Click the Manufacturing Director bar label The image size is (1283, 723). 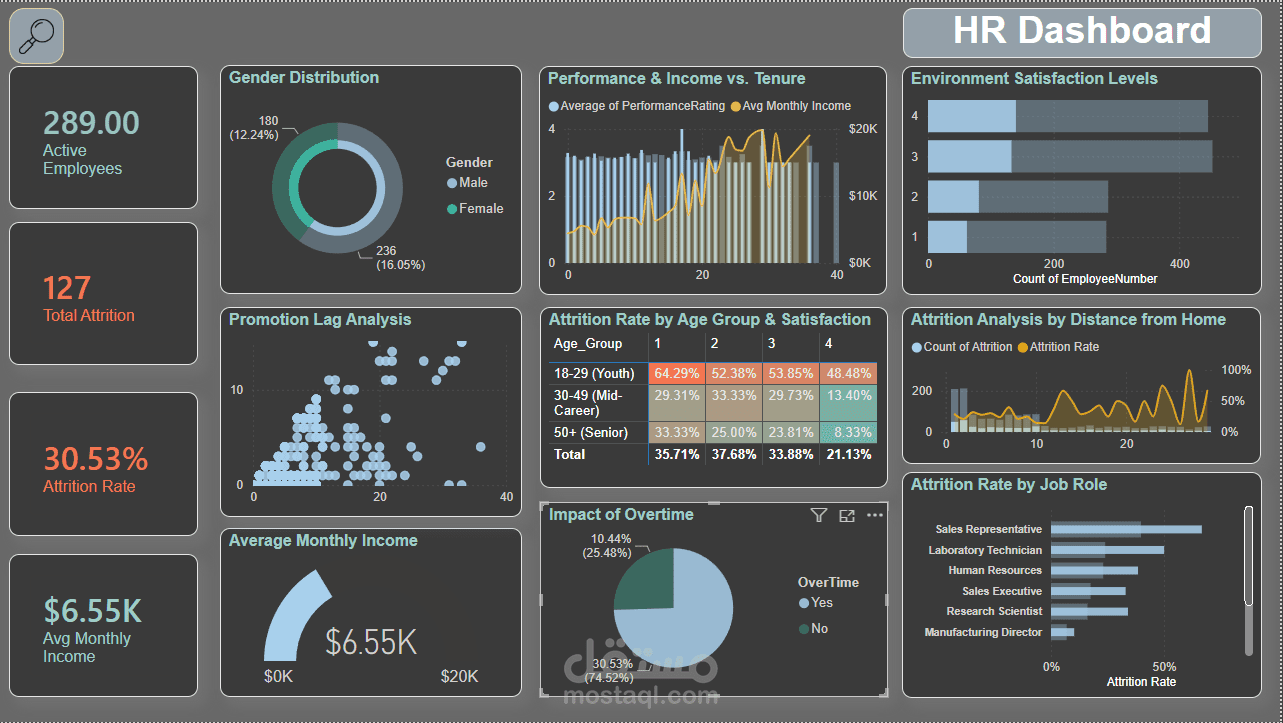click(x=983, y=632)
